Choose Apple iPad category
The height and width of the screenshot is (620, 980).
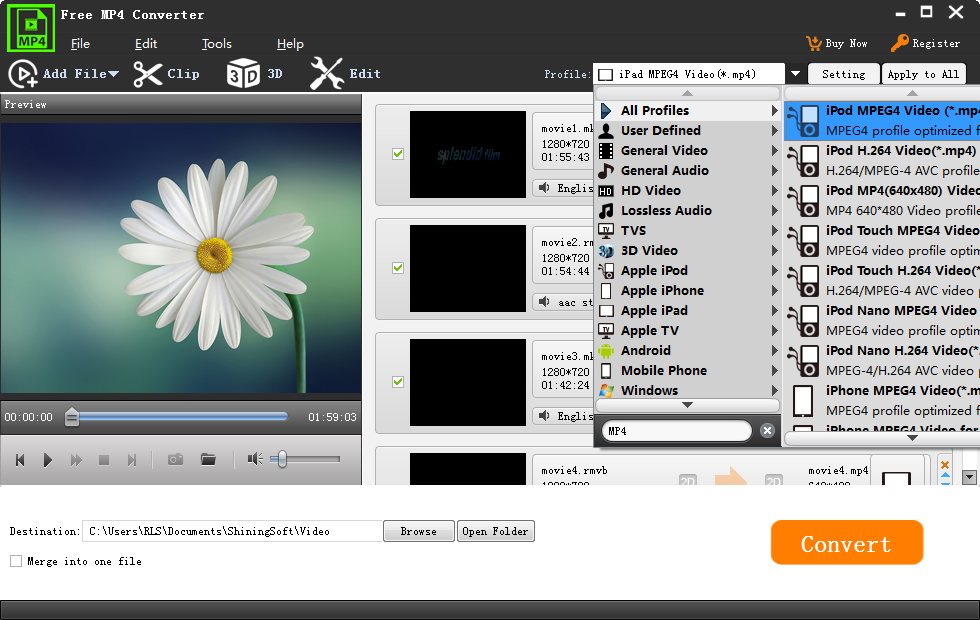click(x=689, y=311)
